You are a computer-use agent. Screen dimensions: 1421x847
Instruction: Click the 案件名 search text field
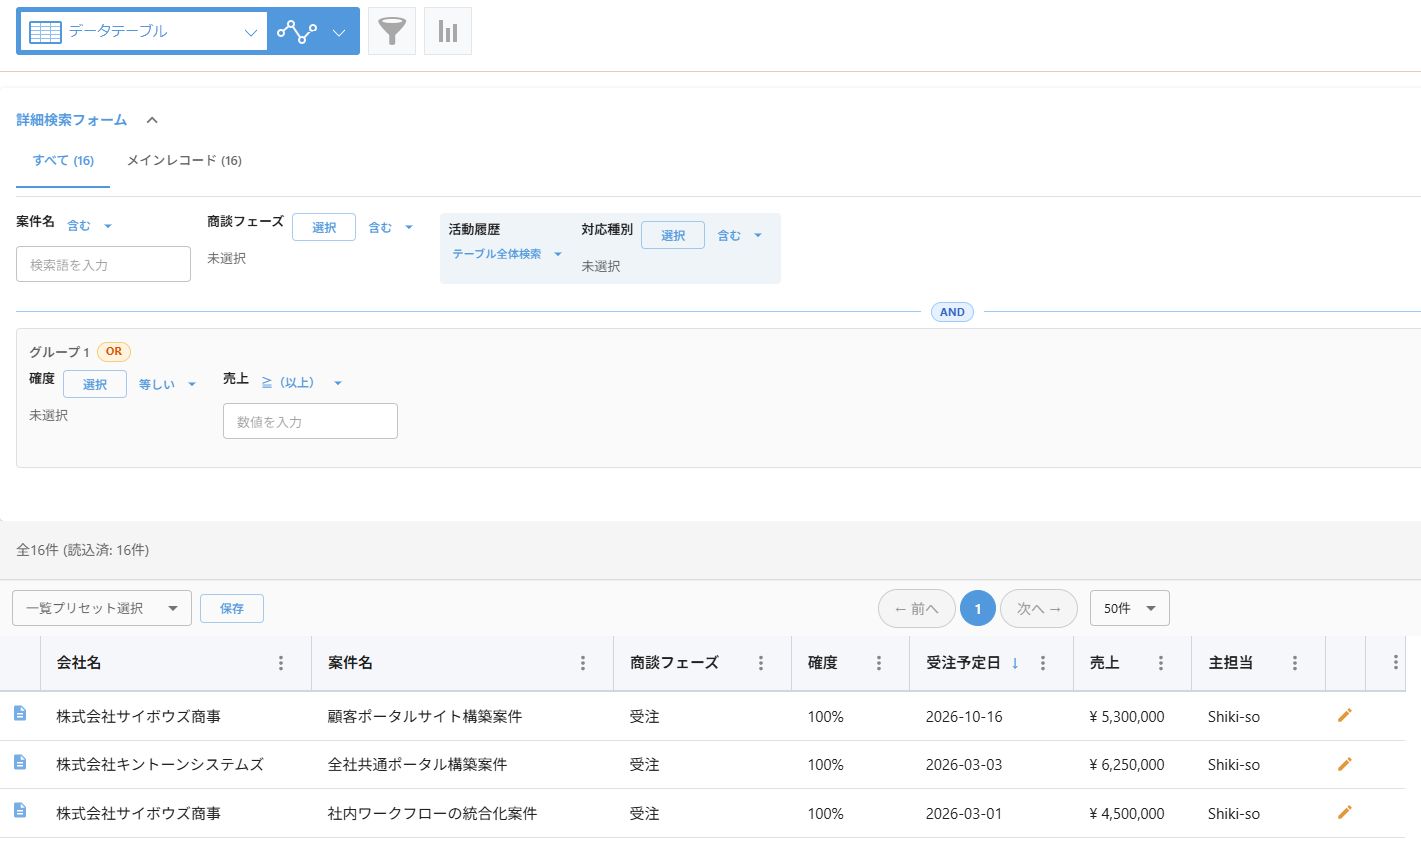(x=103, y=265)
